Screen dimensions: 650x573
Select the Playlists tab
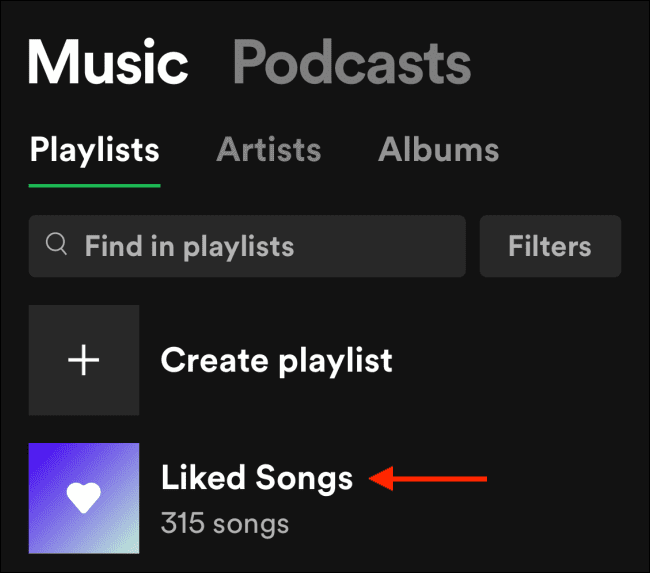(x=94, y=150)
